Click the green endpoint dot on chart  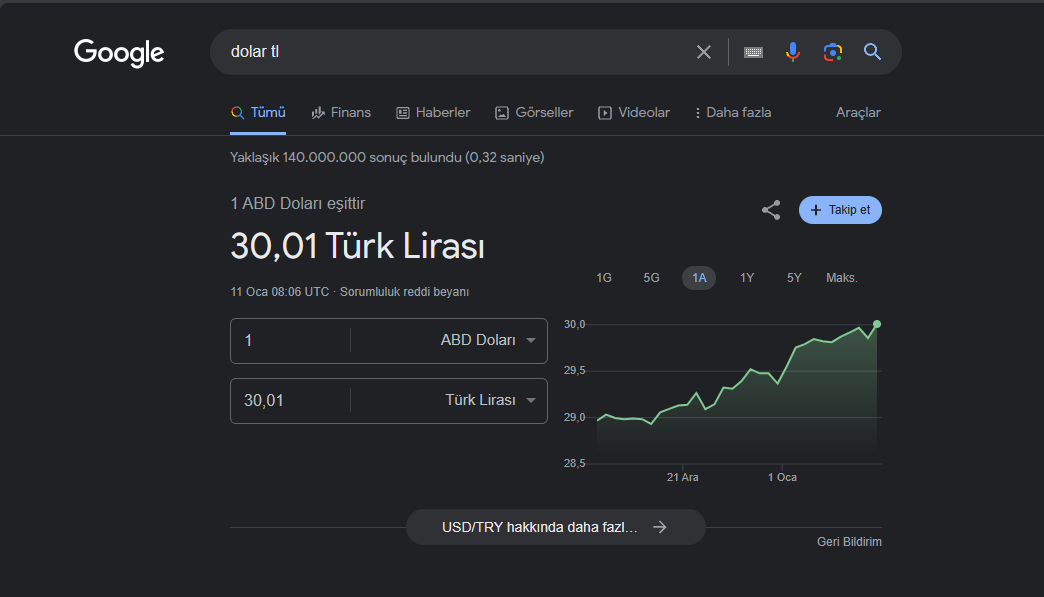[877, 324]
